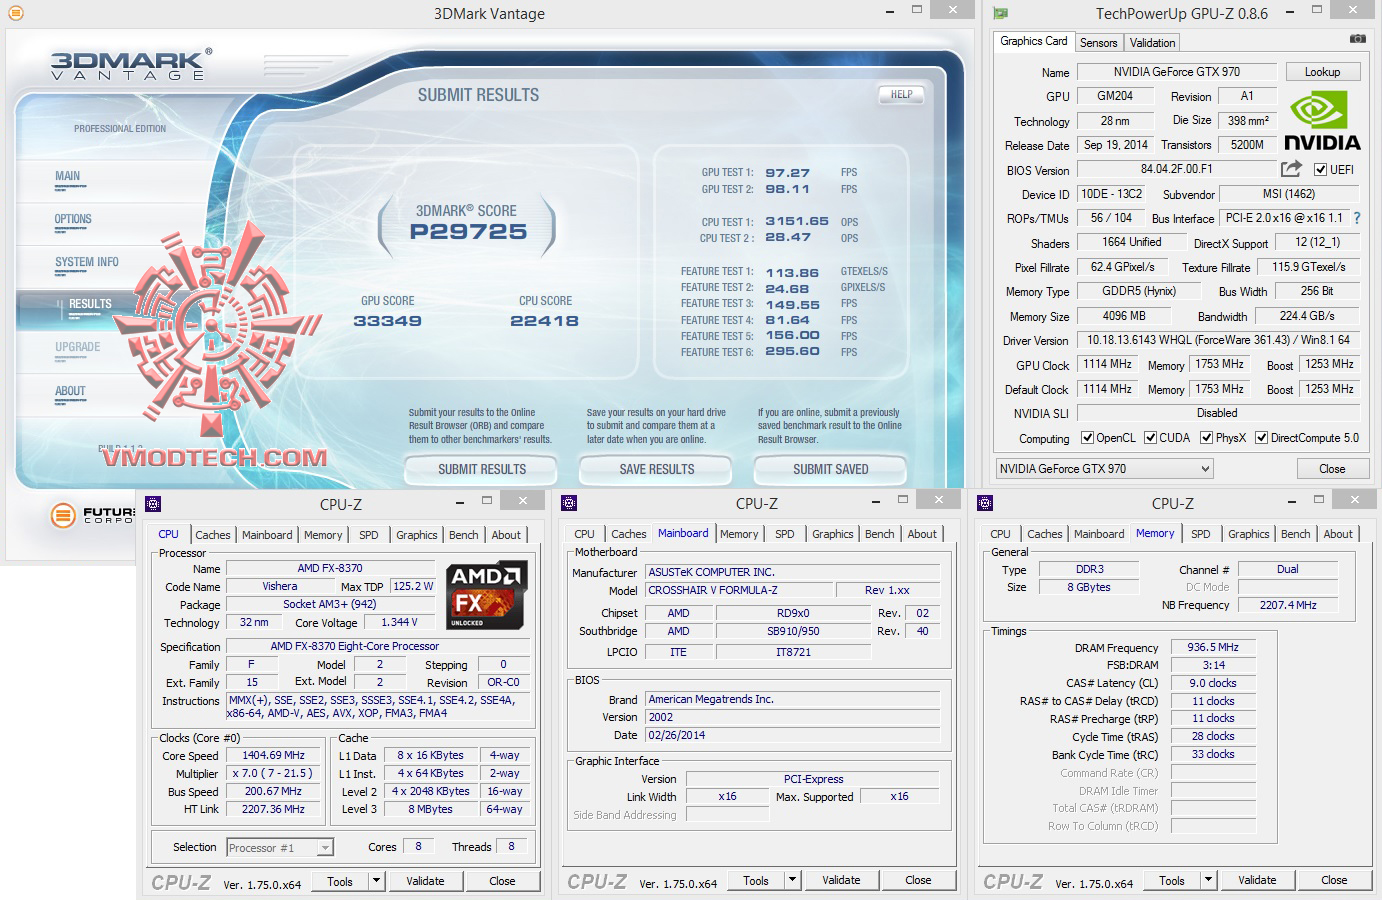Toggle the CUDA computing checkbox
Viewport: 1382px width, 900px height.
pos(1150,437)
